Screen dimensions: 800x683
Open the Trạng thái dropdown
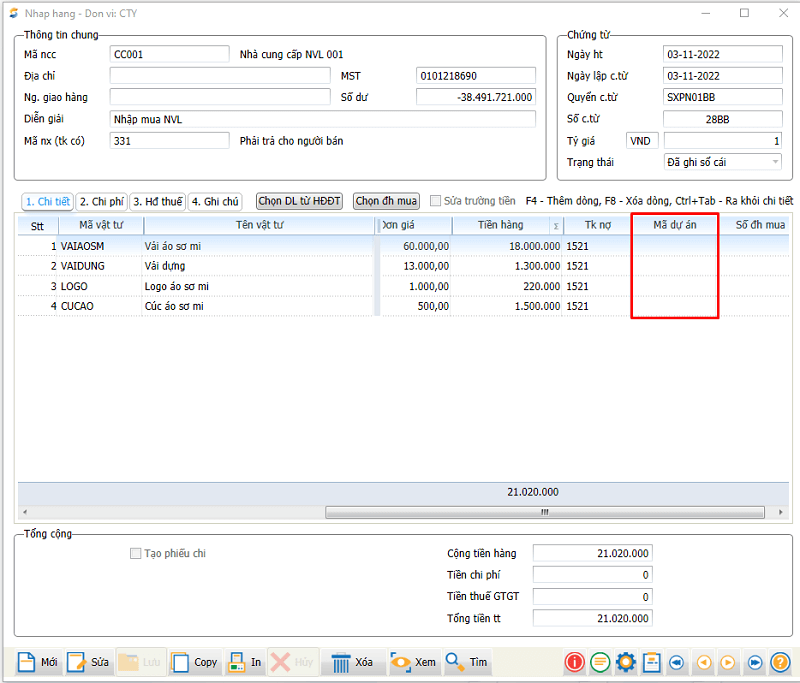pyautogui.click(x=722, y=162)
